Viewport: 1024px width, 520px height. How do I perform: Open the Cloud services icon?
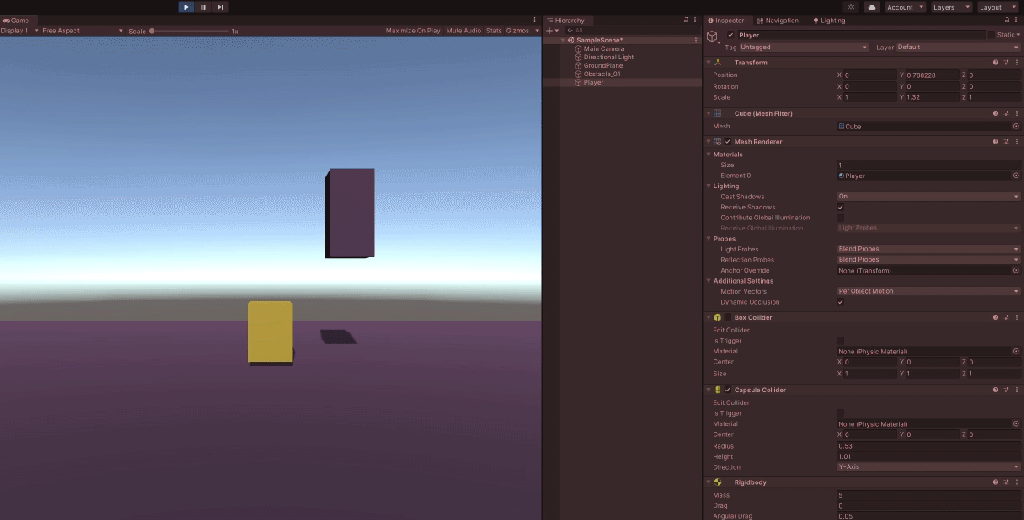(871, 7)
